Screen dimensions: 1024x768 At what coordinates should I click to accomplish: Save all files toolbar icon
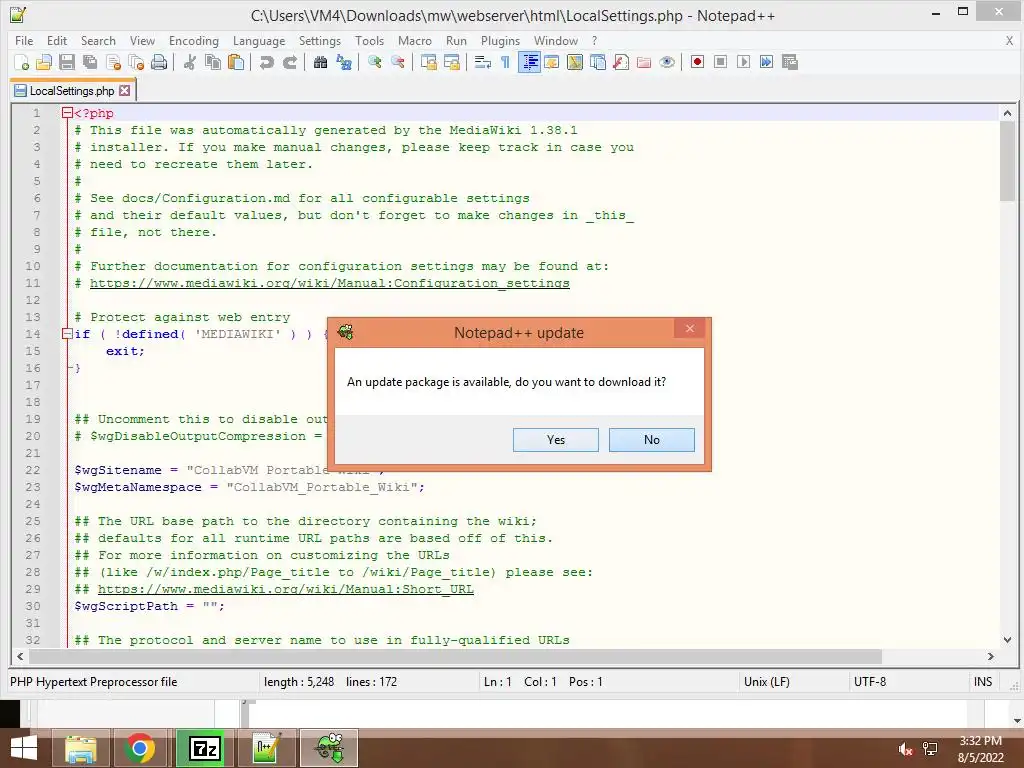(x=90, y=62)
